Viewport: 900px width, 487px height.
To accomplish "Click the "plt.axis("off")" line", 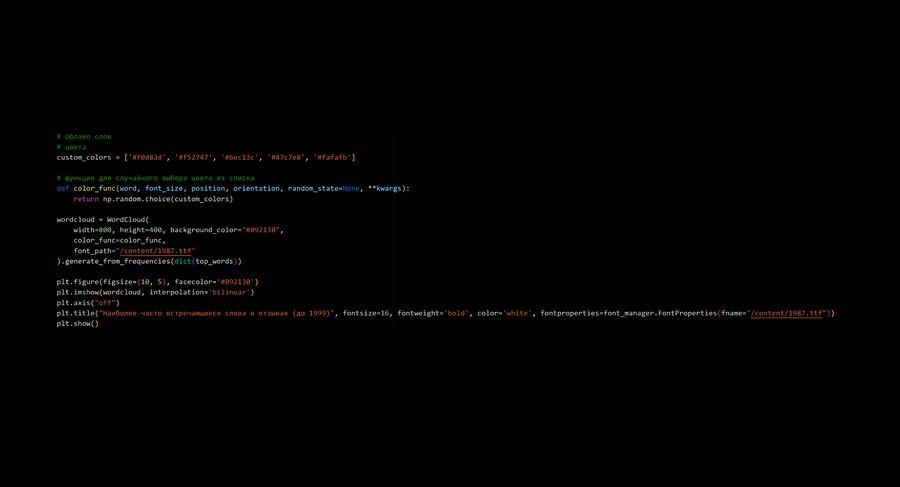I will (x=88, y=303).
